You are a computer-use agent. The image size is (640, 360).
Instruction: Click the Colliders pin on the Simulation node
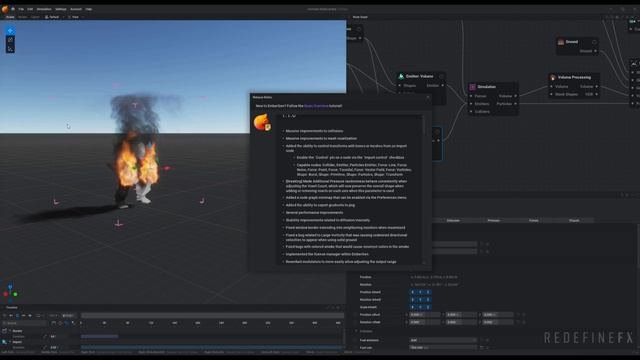[x=471, y=111]
